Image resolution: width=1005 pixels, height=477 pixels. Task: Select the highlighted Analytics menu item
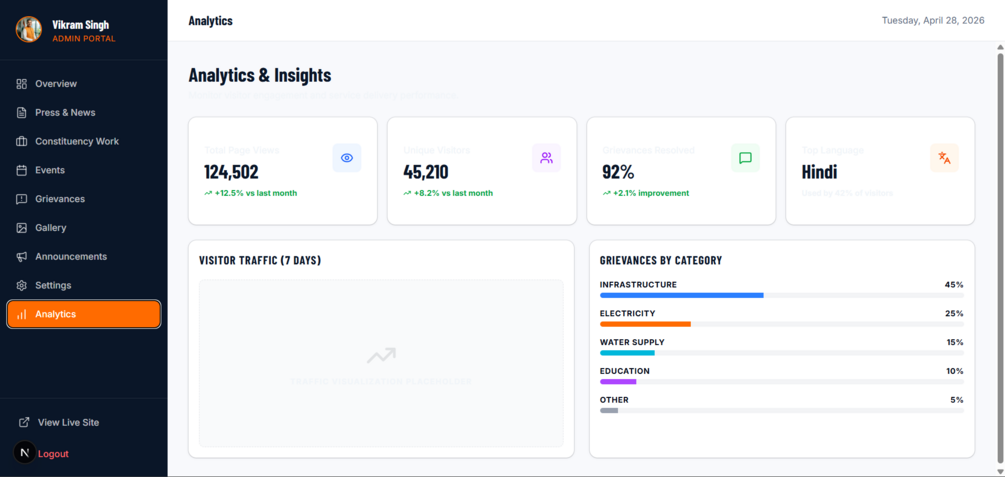(83, 314)
